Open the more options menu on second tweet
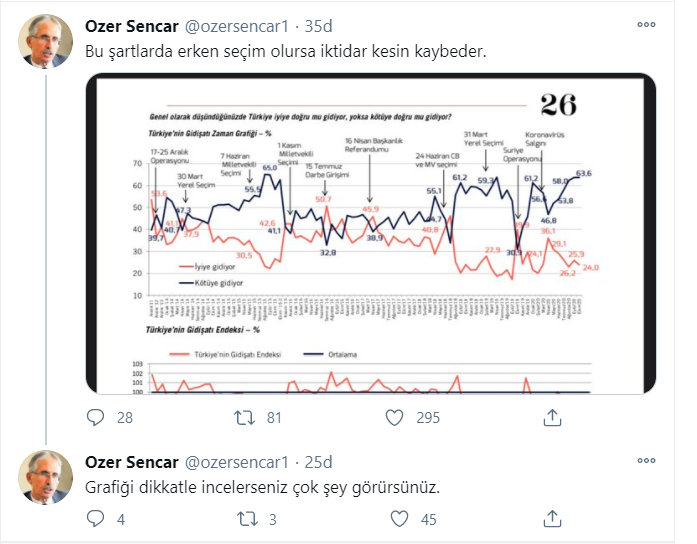The width and height of the screenshot is (697, 544). (x=646, y=460)
